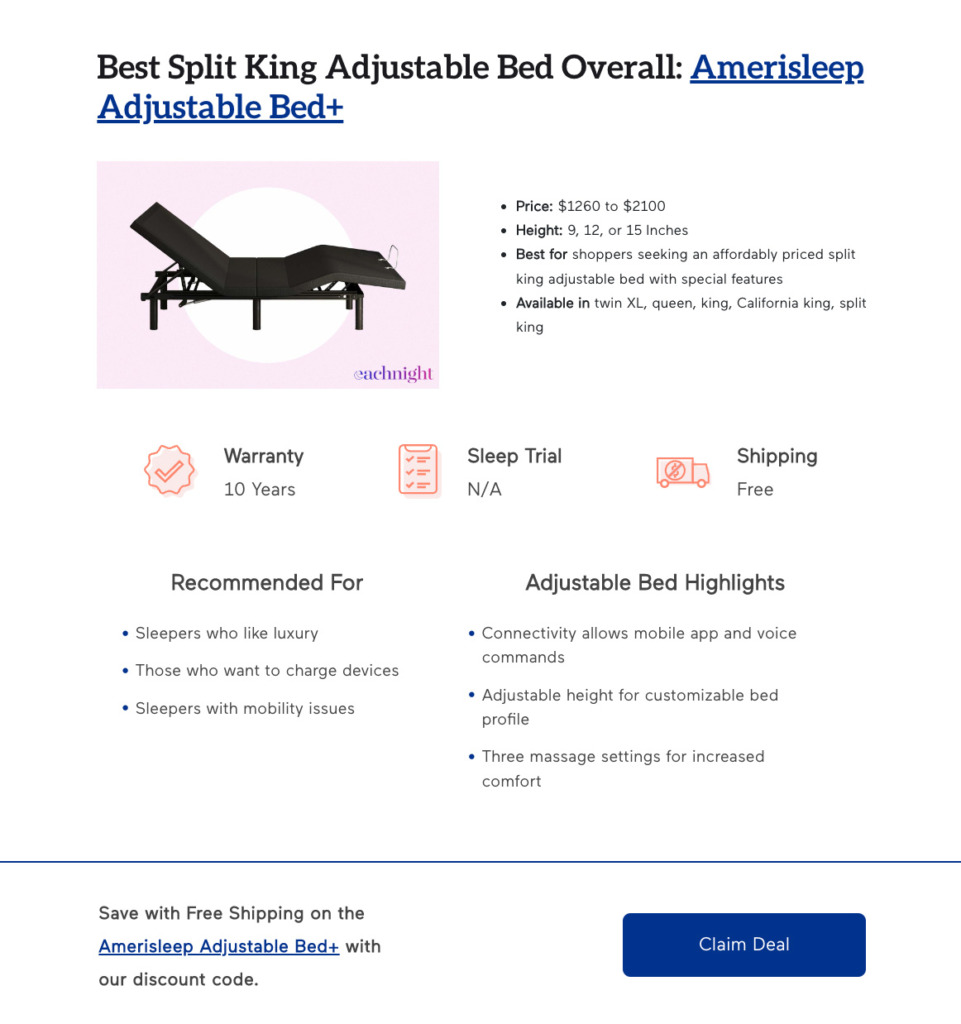Open the Amerisleep Adjustable Bed+ link in discount text
The image size is (961, 1024).
(x=219, y=946)
